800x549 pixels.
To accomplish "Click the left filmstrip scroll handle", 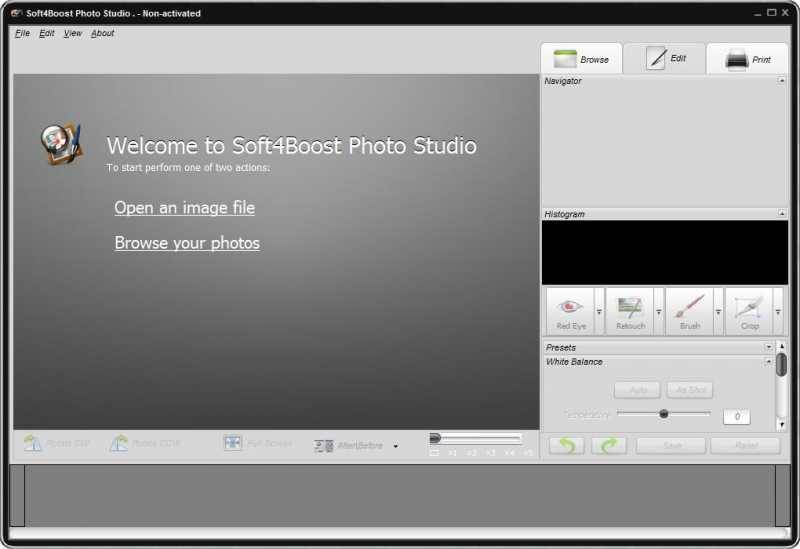I will click(x=17, y=495).
